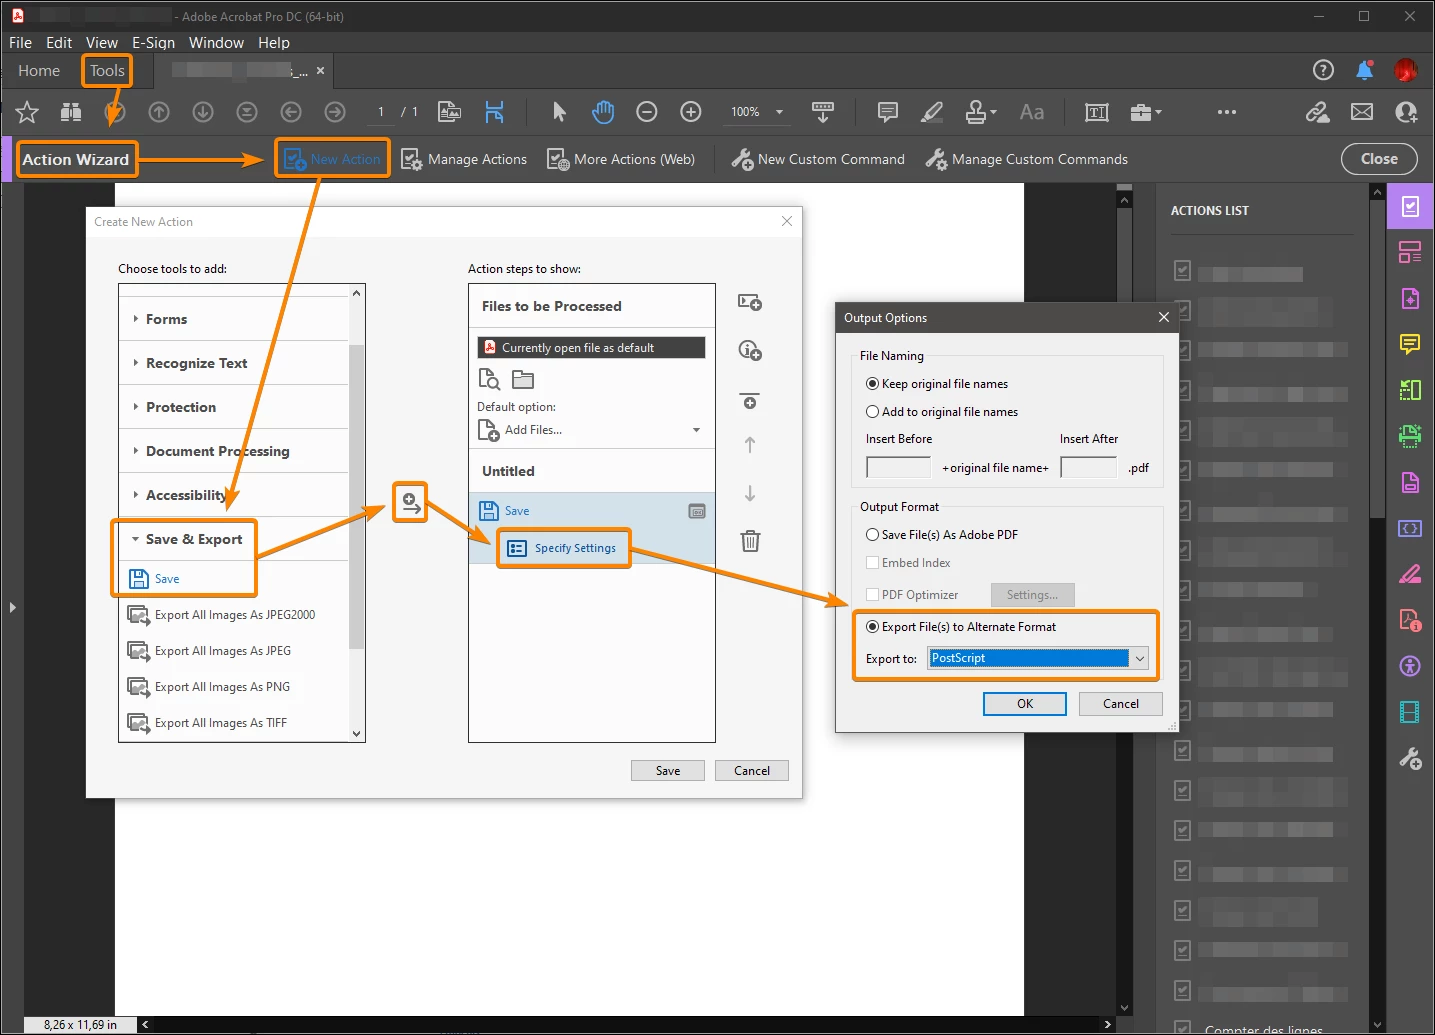The image size is (1435, 1035).
Task: Click the add divider icon
Action: coord(750,401)
